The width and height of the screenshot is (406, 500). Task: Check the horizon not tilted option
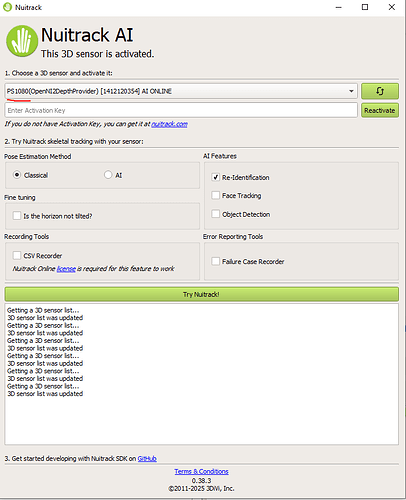[x=17, y=216]
